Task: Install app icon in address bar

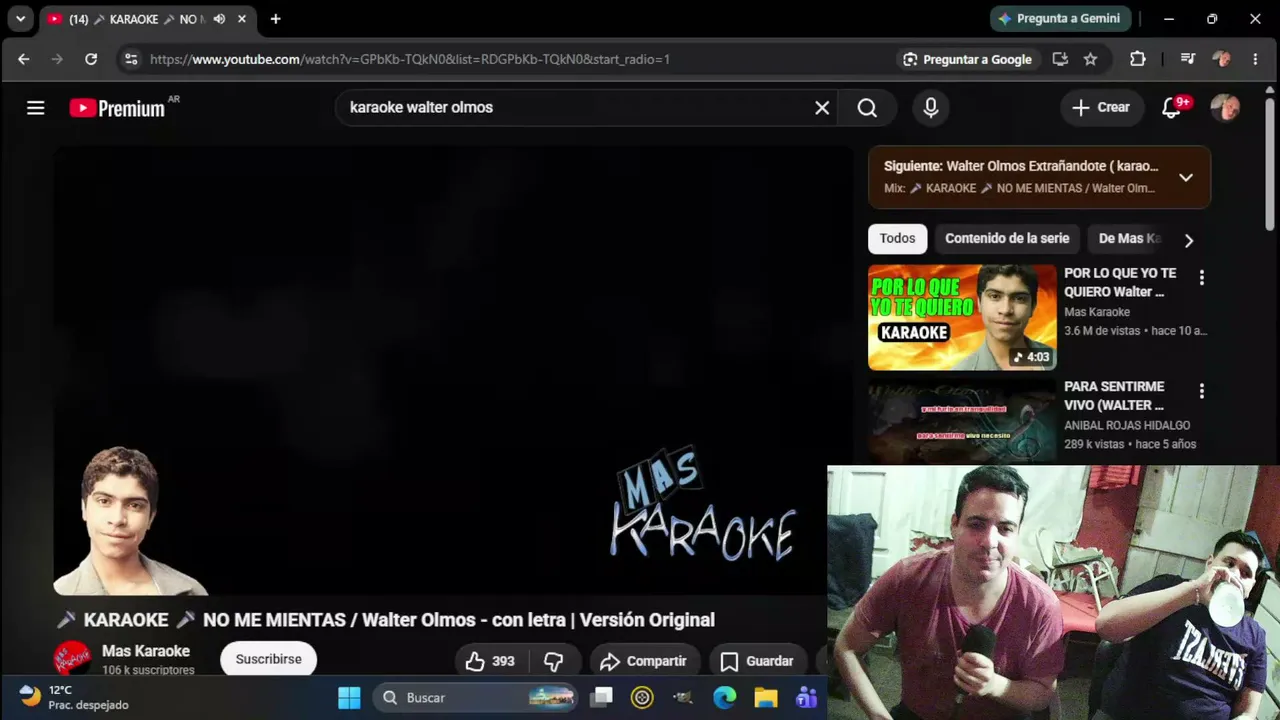Action: click(x=1060, y=59)
